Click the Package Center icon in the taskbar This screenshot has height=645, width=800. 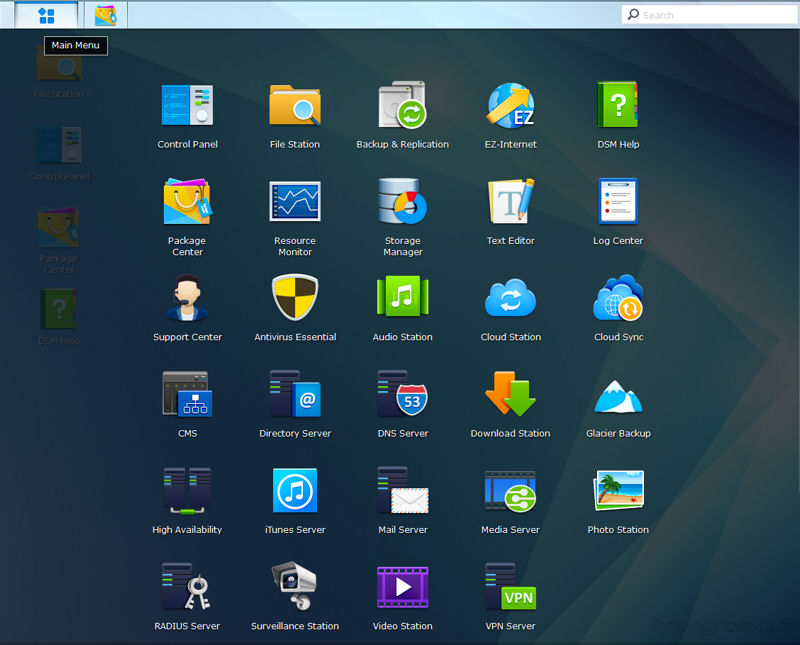coord(106,15)
